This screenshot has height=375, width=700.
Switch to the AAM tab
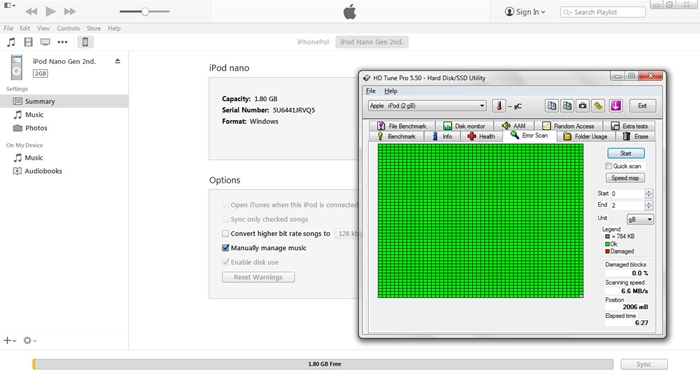point(514,126)
